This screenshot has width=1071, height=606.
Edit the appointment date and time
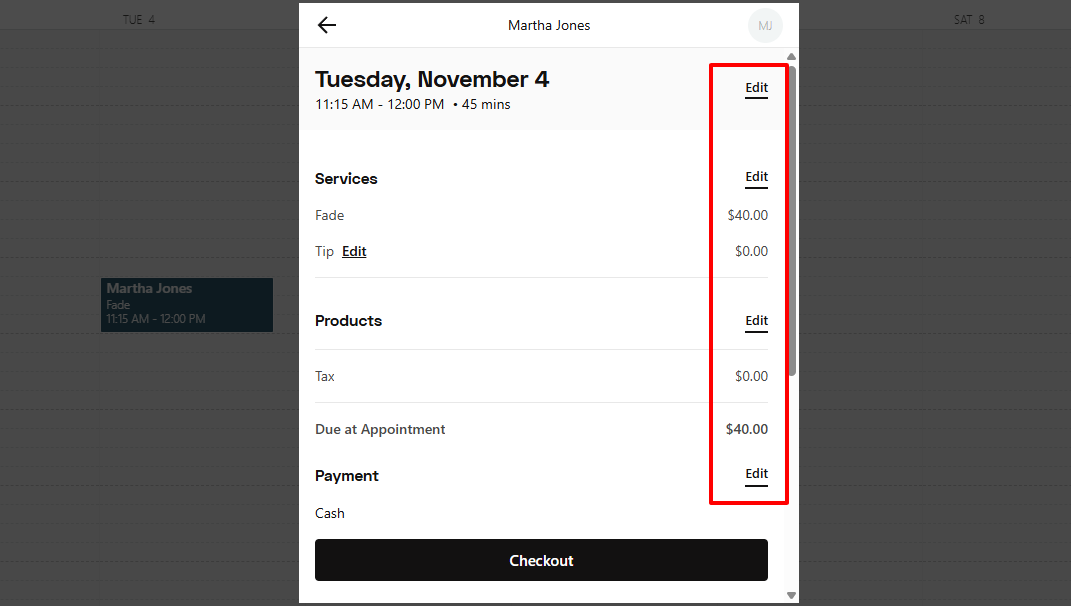[756, 88]
